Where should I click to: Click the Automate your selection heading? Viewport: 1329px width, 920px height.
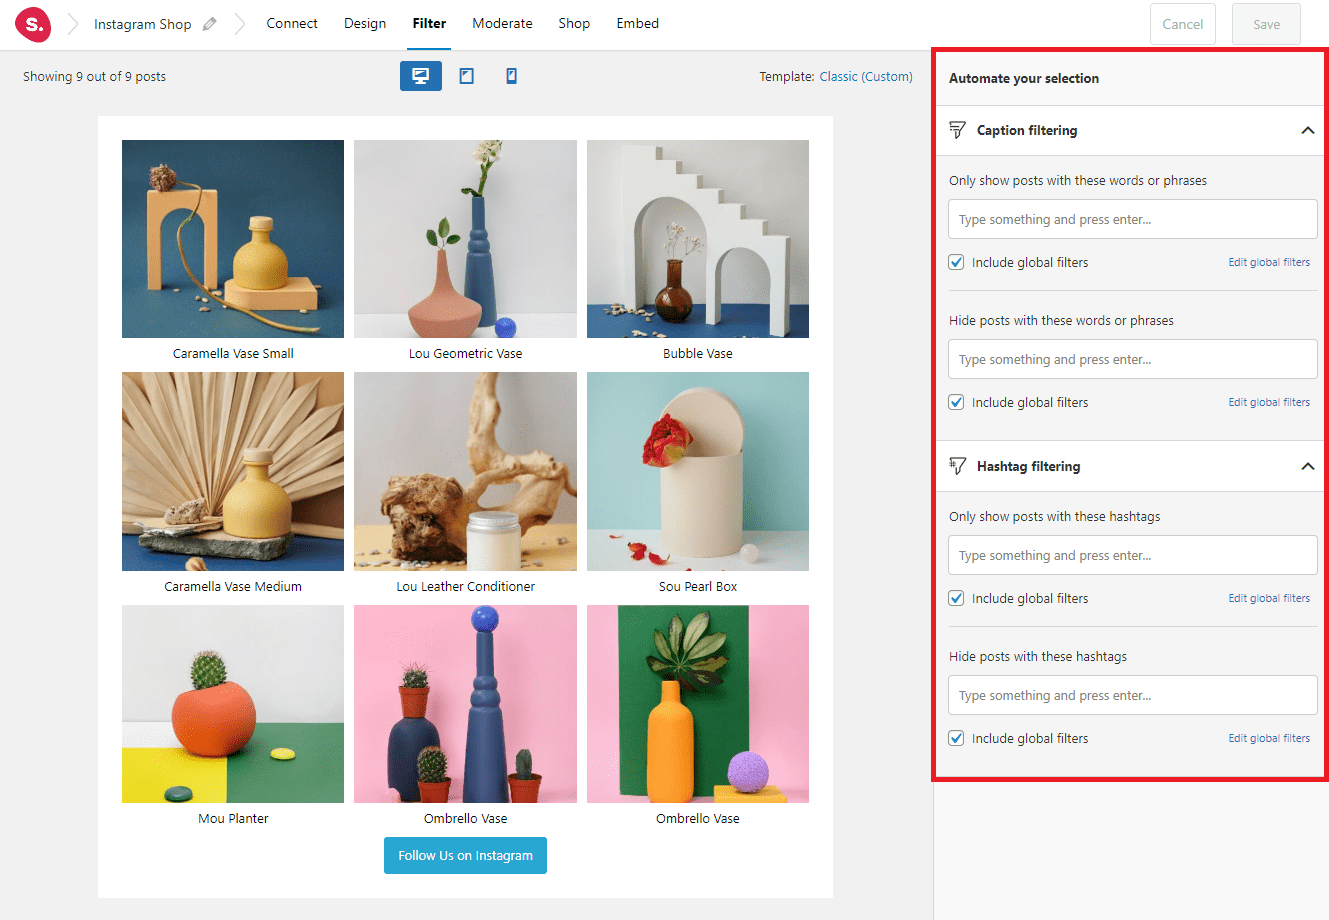coord(1024,78)
